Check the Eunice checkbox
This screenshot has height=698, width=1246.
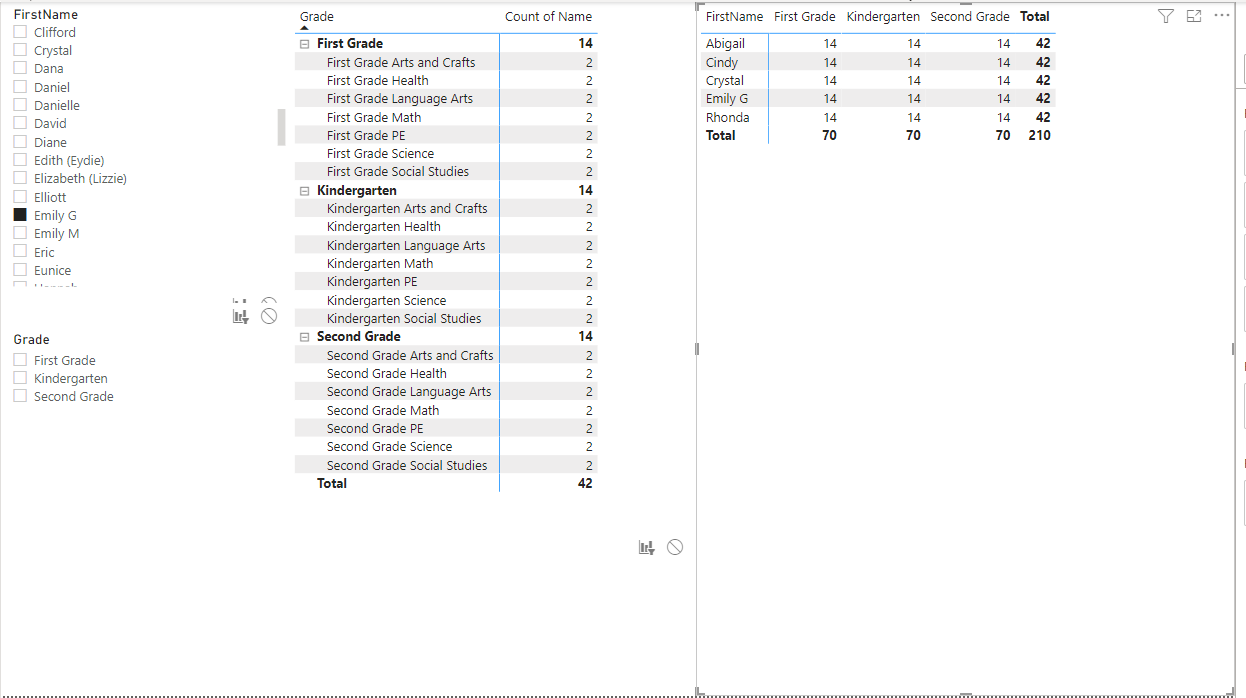(20, 270)
